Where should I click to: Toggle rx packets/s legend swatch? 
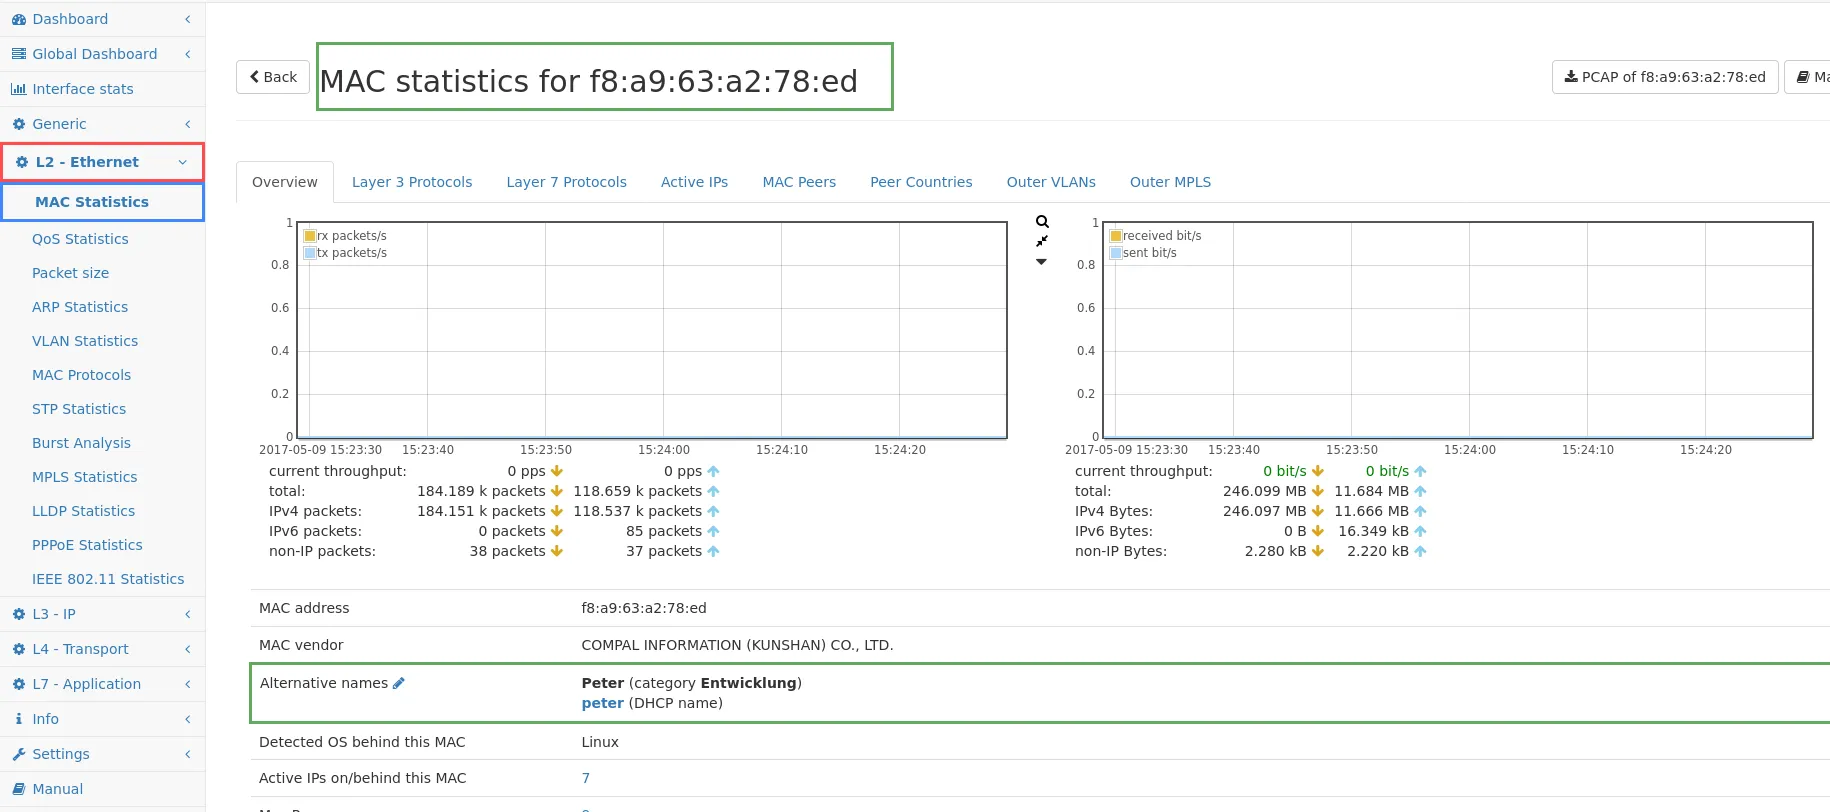coord(310,236)
